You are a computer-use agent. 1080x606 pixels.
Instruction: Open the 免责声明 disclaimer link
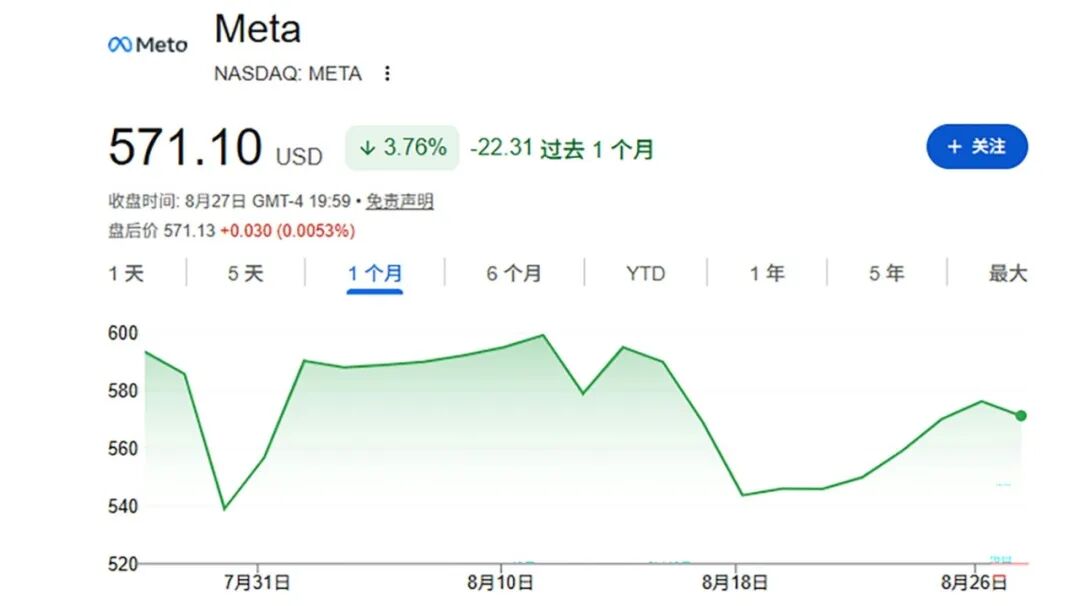click(399, 201)
